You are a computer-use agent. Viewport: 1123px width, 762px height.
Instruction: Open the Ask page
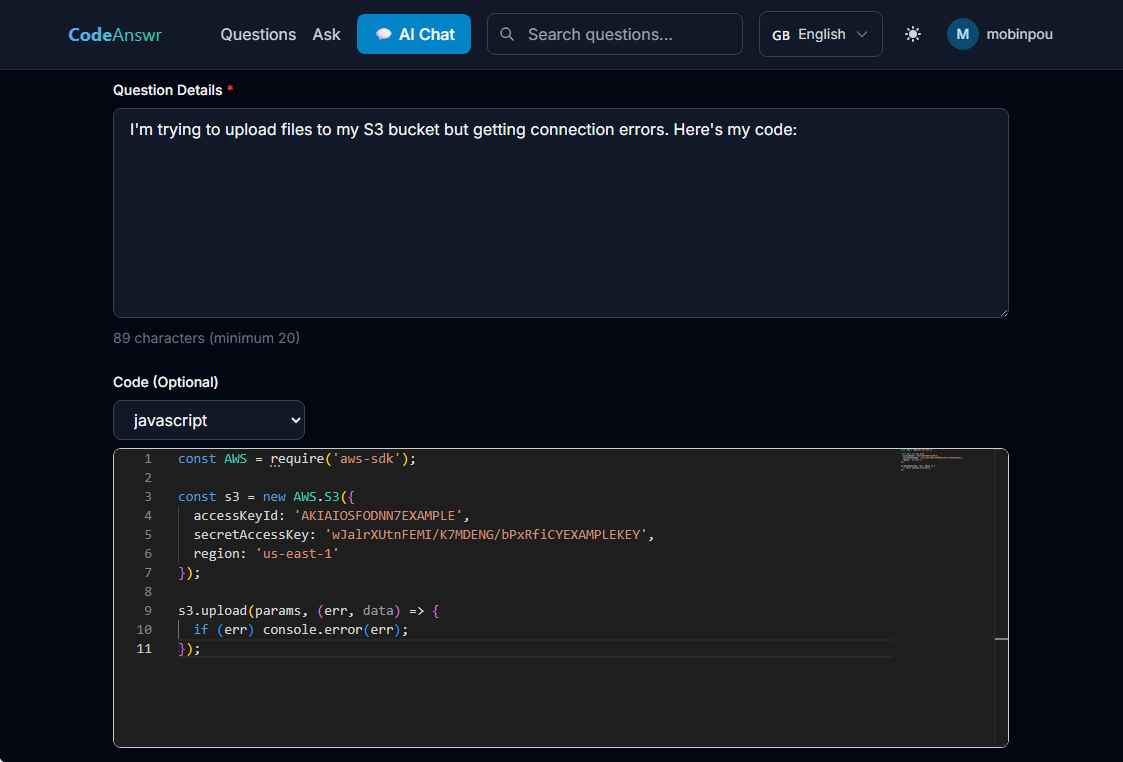point(326,33)
